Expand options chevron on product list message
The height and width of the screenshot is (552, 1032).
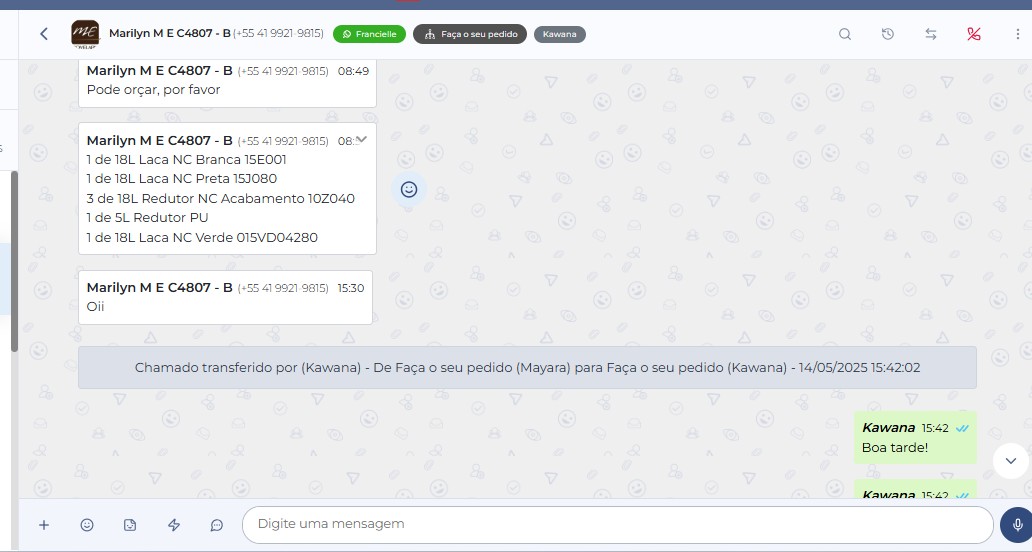click(362, 139)
